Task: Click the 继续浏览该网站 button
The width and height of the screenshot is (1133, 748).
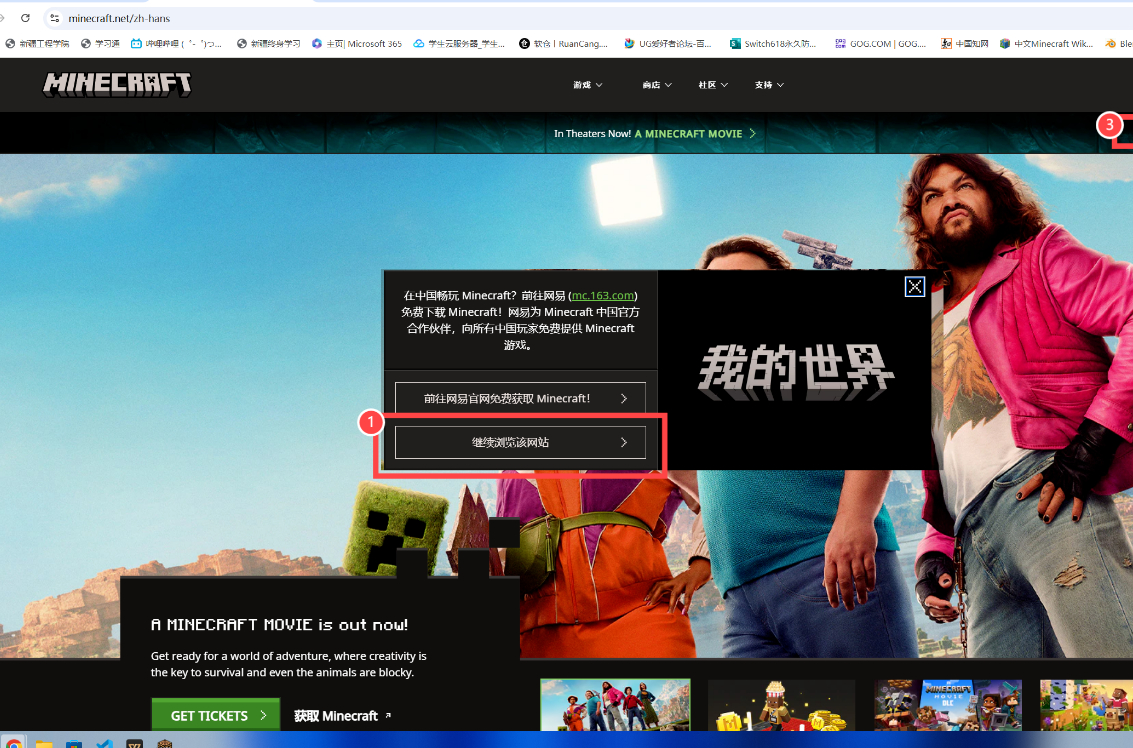Action: [520, 442]
